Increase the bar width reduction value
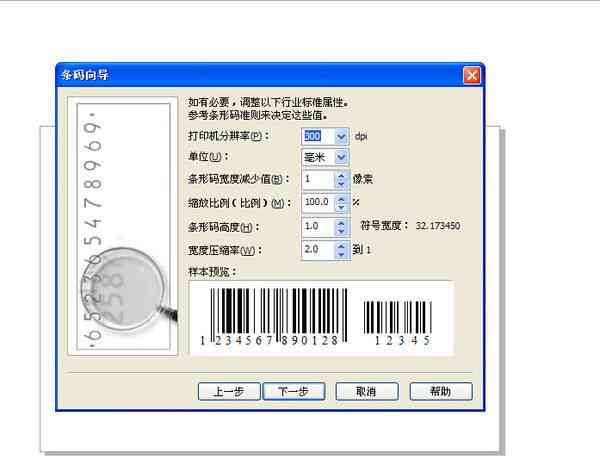 click(x=341, y=175)
